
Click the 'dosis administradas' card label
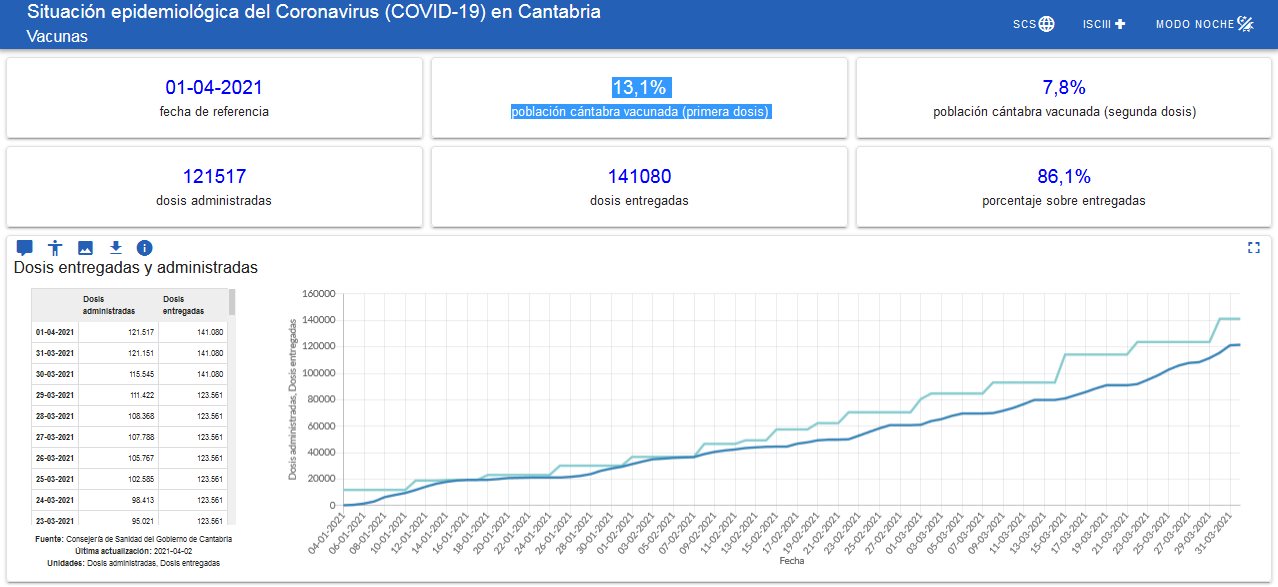pyautogui.click(x=214, y=200)
